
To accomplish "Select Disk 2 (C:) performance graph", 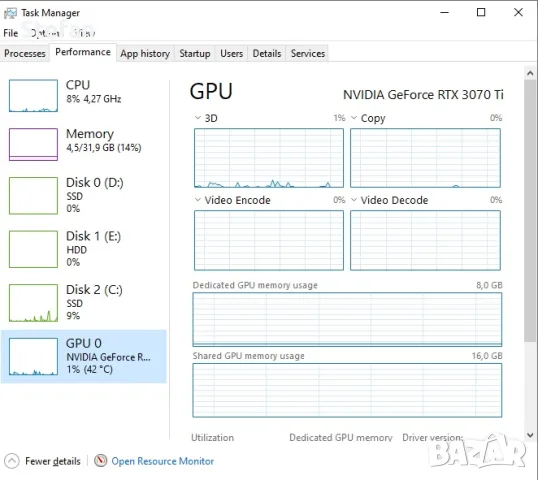I will tap(33, 303).
